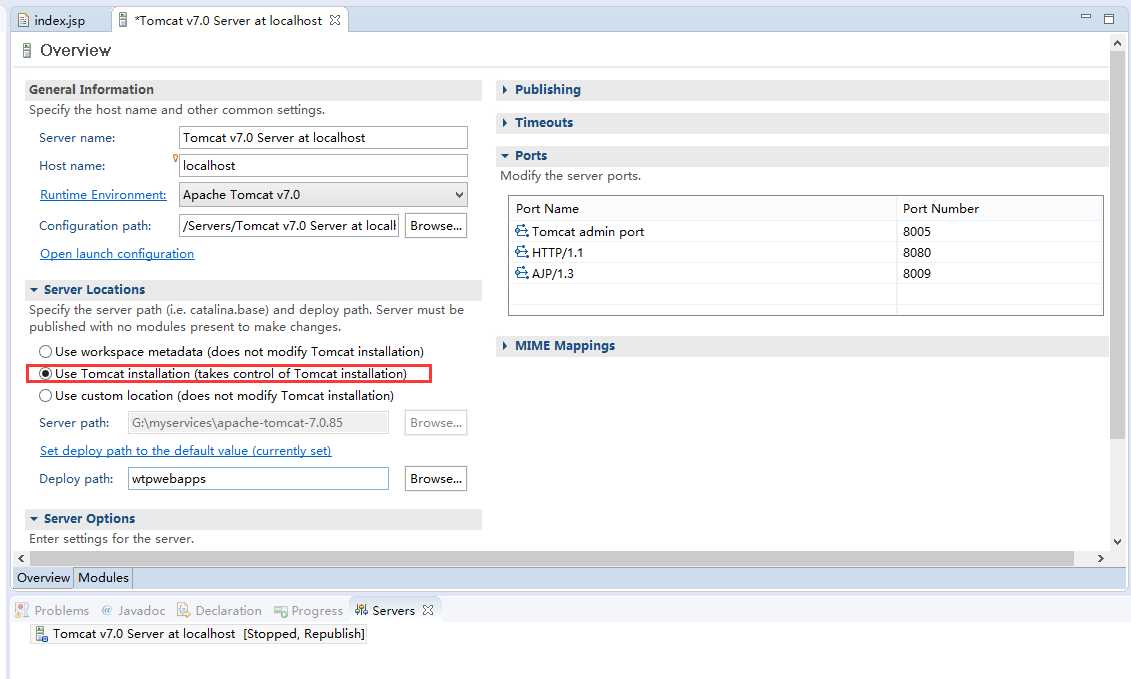Click the server icon beside Overview heading
This screenshot has width=1131, height=679.
[x=27, y=51]
